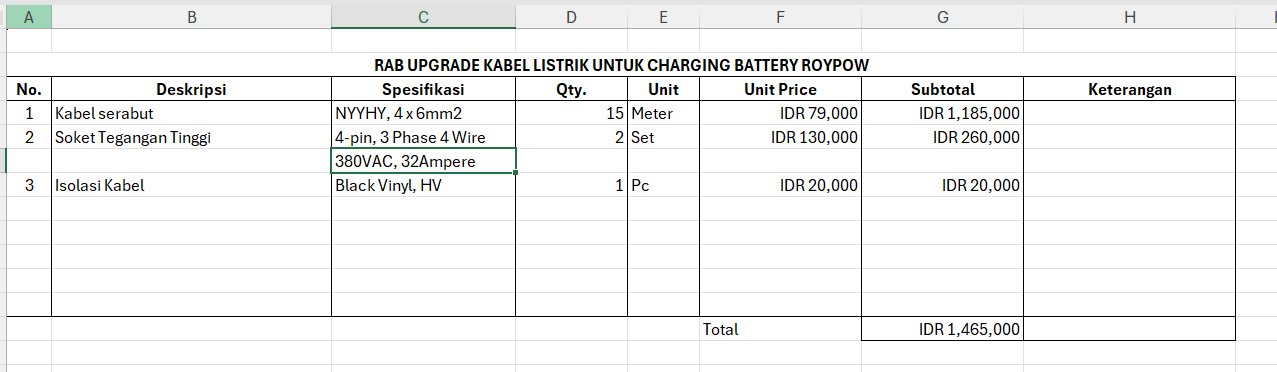
Task: Click the 'Pc' unit cell
Action: [x=663, y=185]
